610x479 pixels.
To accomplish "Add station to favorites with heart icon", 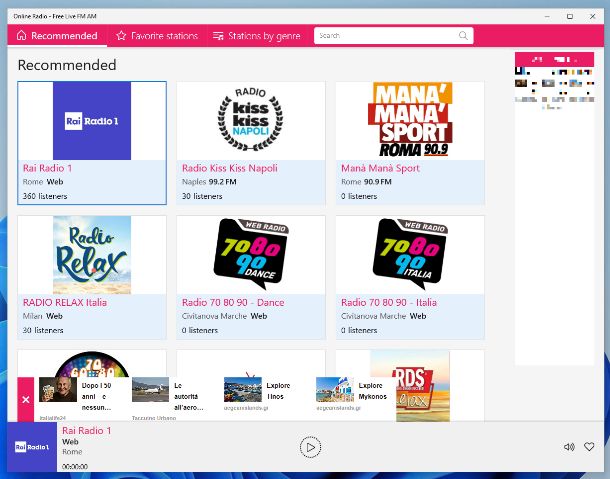I will pos(589,447).
